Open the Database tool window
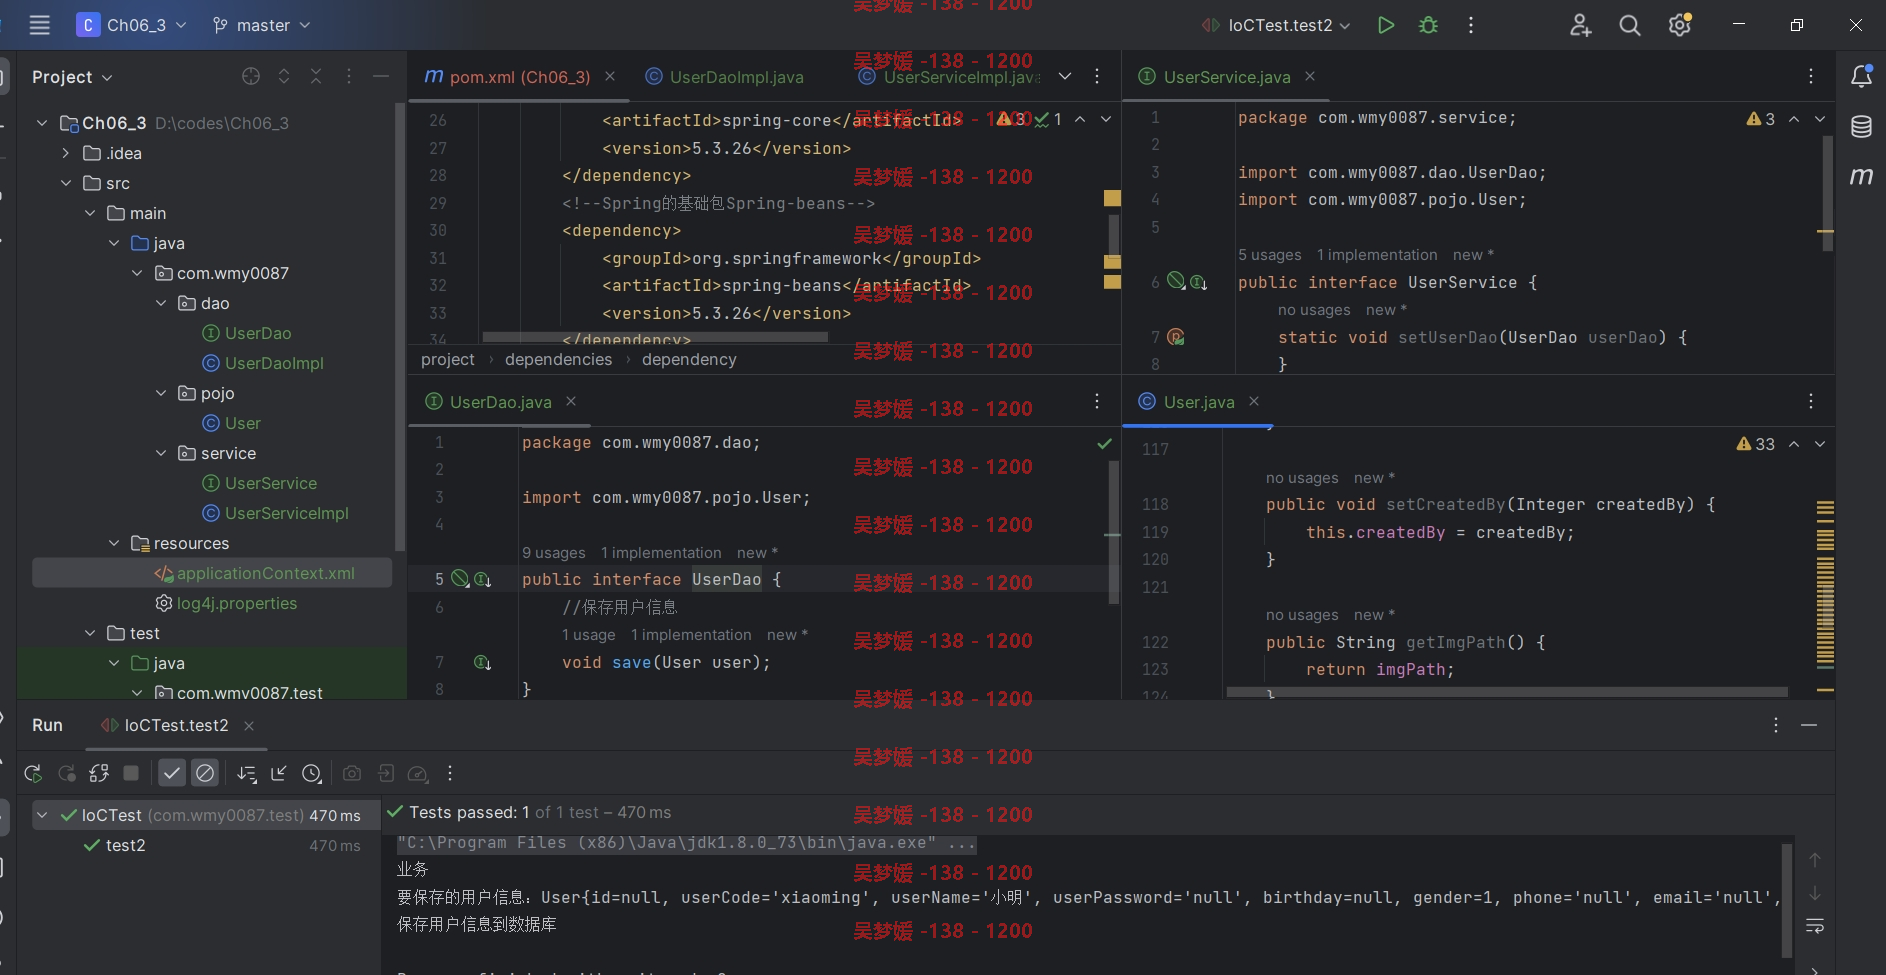 pyautogui.click(x=1861, y=127)
